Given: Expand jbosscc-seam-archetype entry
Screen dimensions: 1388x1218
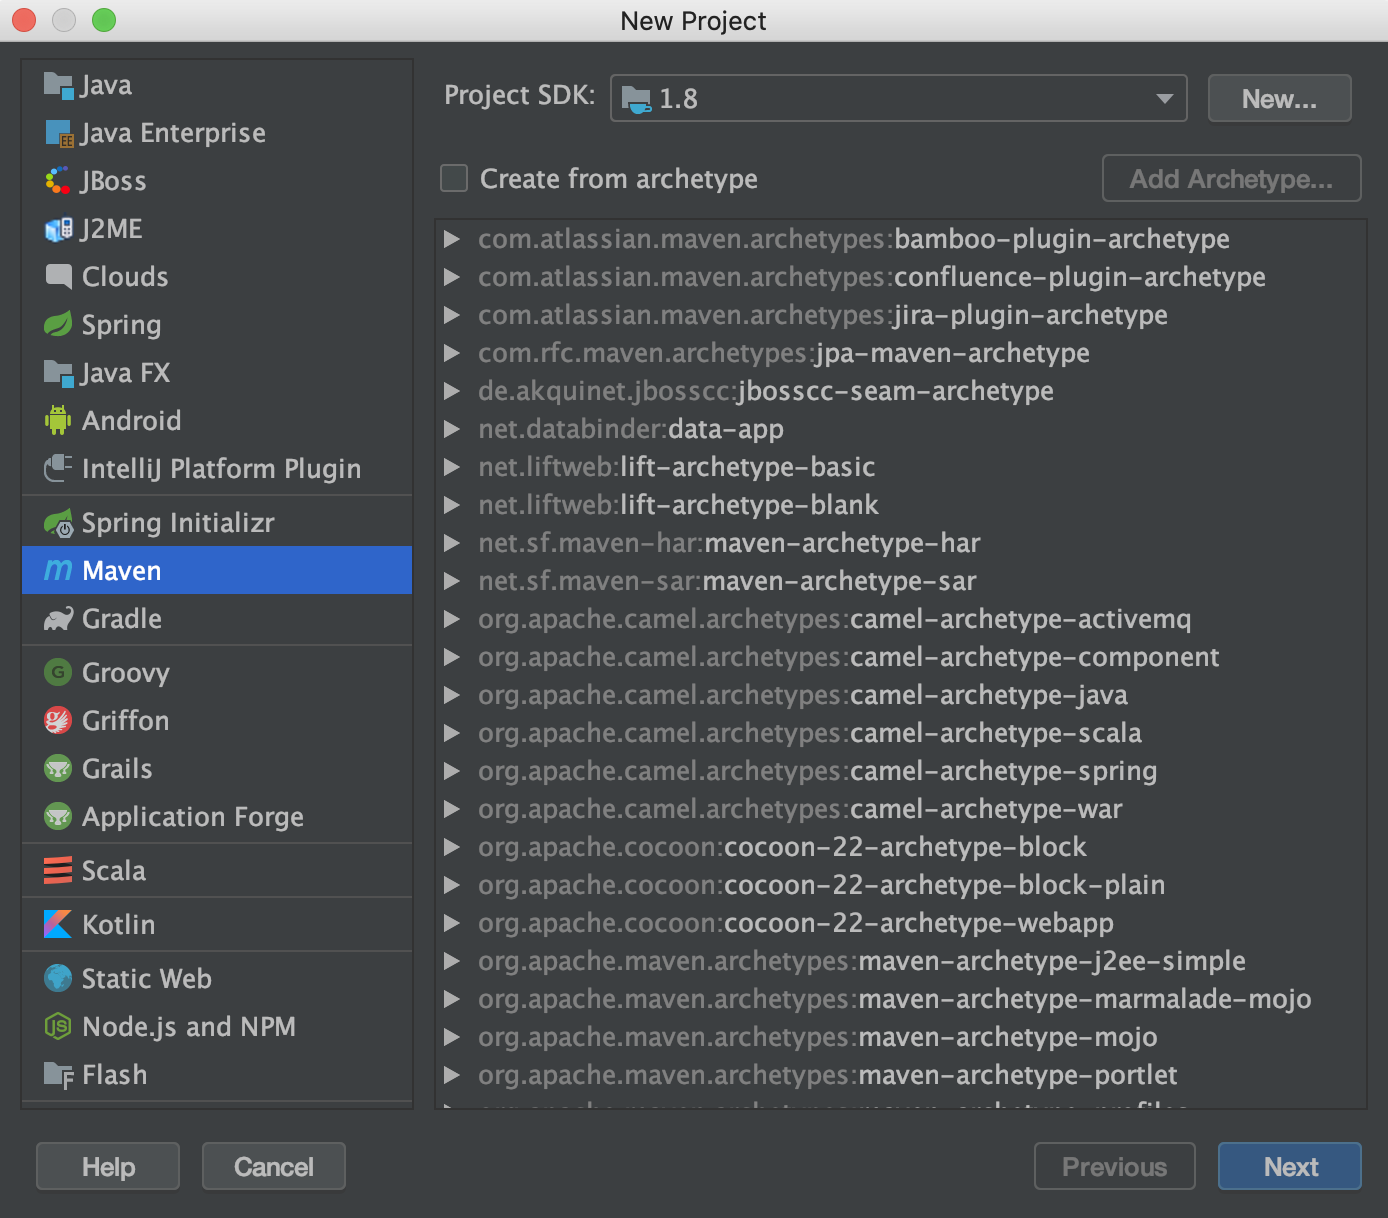Looking at the screenshot, I should 452,391.
